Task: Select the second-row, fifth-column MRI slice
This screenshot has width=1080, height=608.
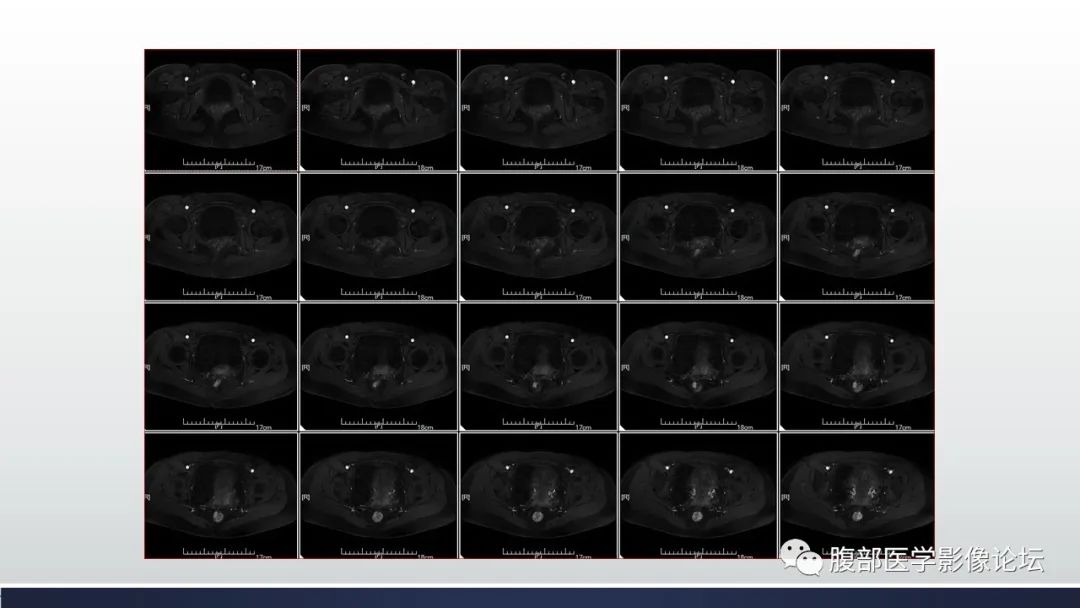Action: 857,236
